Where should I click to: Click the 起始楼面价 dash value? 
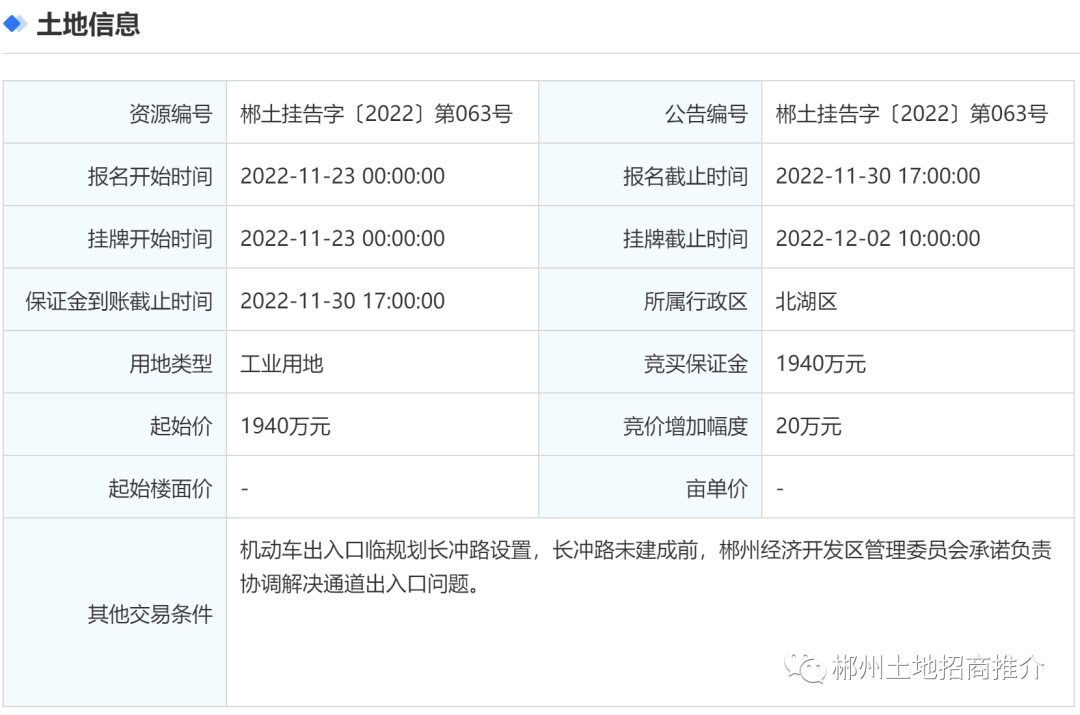coord(241,486)
